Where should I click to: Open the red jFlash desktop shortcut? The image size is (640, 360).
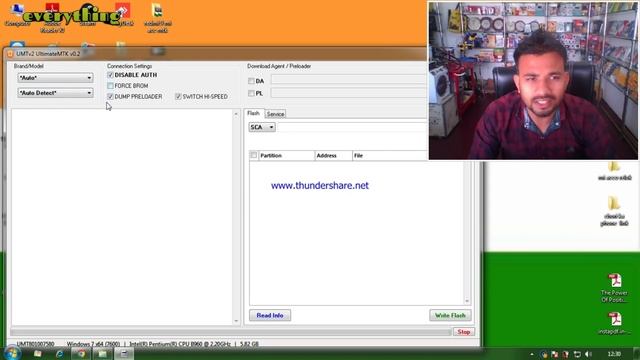(123, 14)
